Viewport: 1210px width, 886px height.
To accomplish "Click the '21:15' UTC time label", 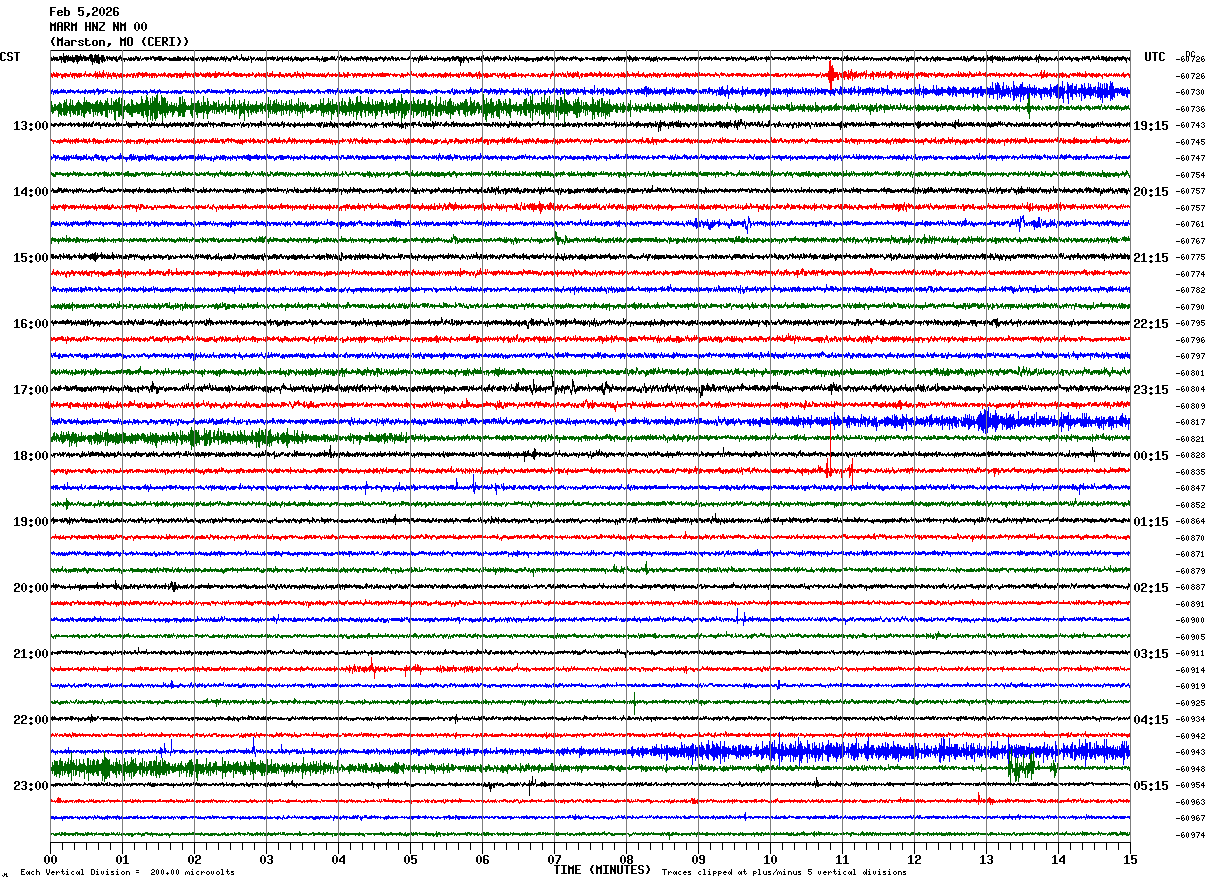I will click(1151, 258).
